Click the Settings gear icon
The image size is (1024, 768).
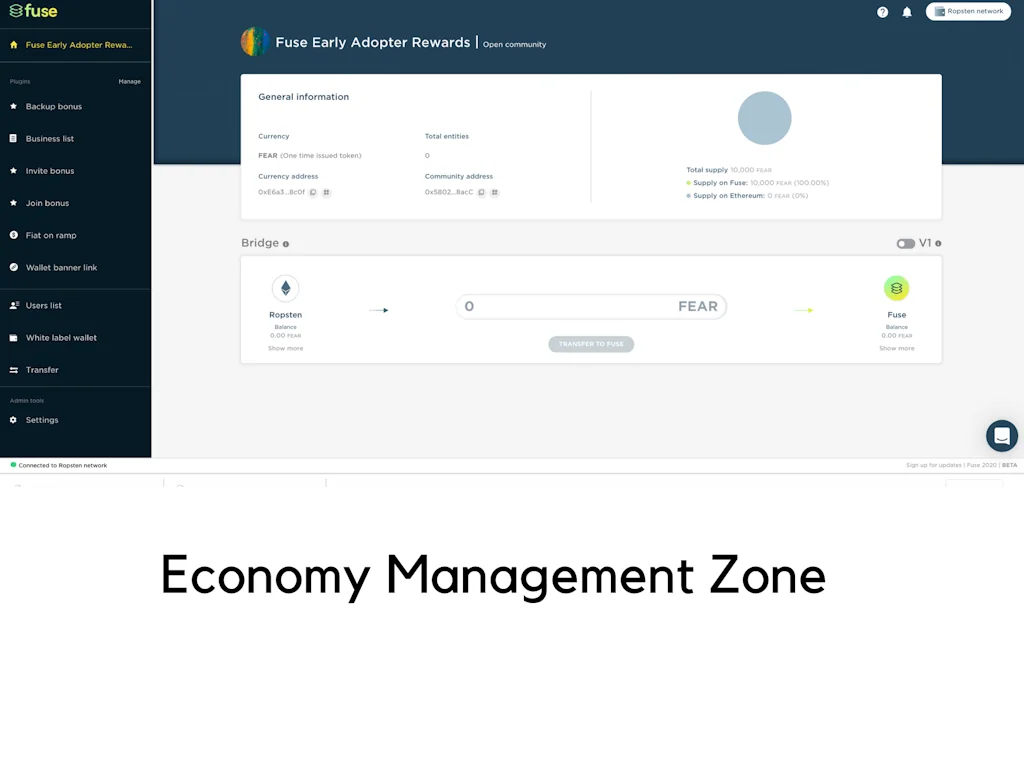pyautogui.click(x=14, y=420)
